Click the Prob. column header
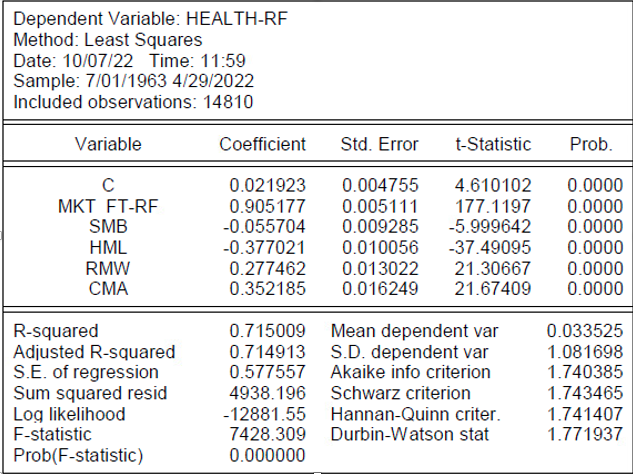633x474 pixels. pyautogui.click(x=591, y=144)
